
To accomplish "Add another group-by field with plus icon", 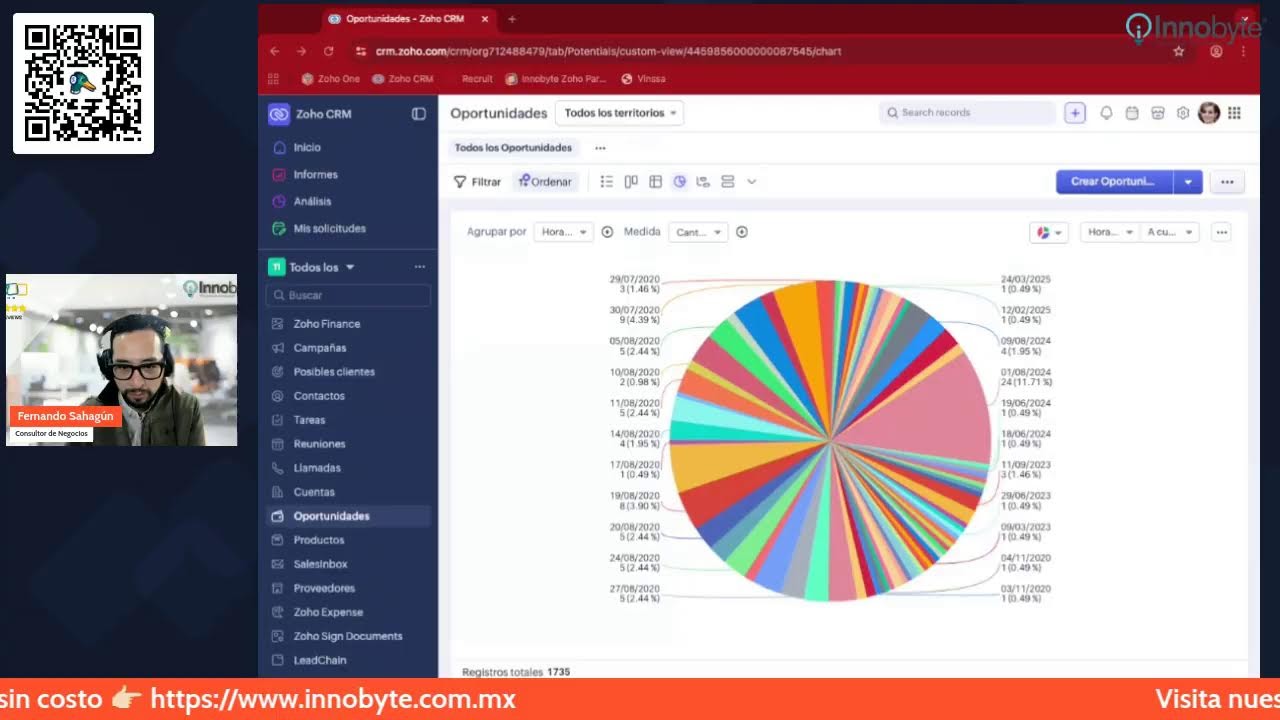I will tap(607, 232).
